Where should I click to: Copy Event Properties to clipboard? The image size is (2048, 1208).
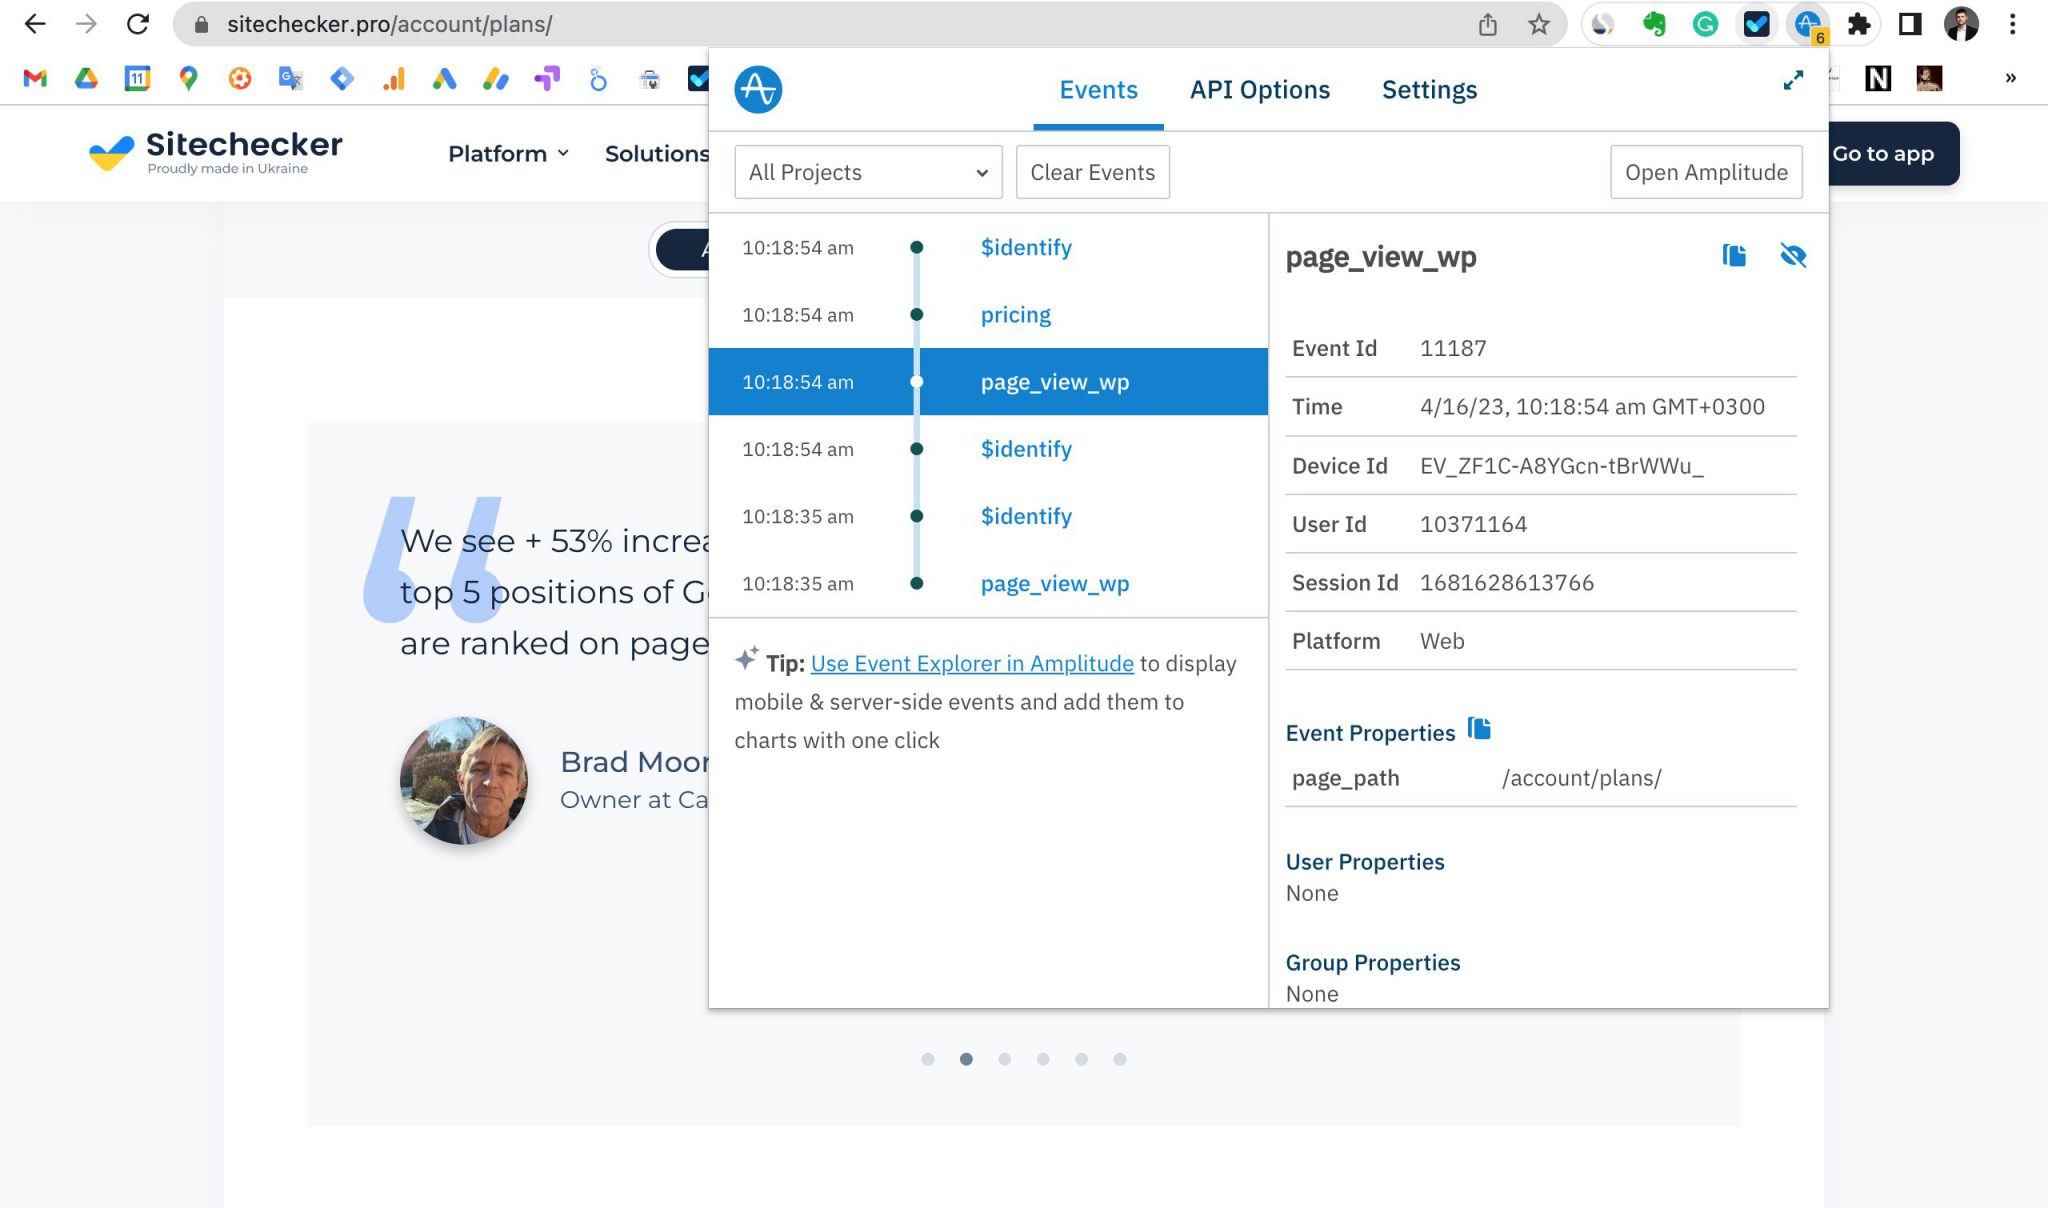(x=1479, y=729)
